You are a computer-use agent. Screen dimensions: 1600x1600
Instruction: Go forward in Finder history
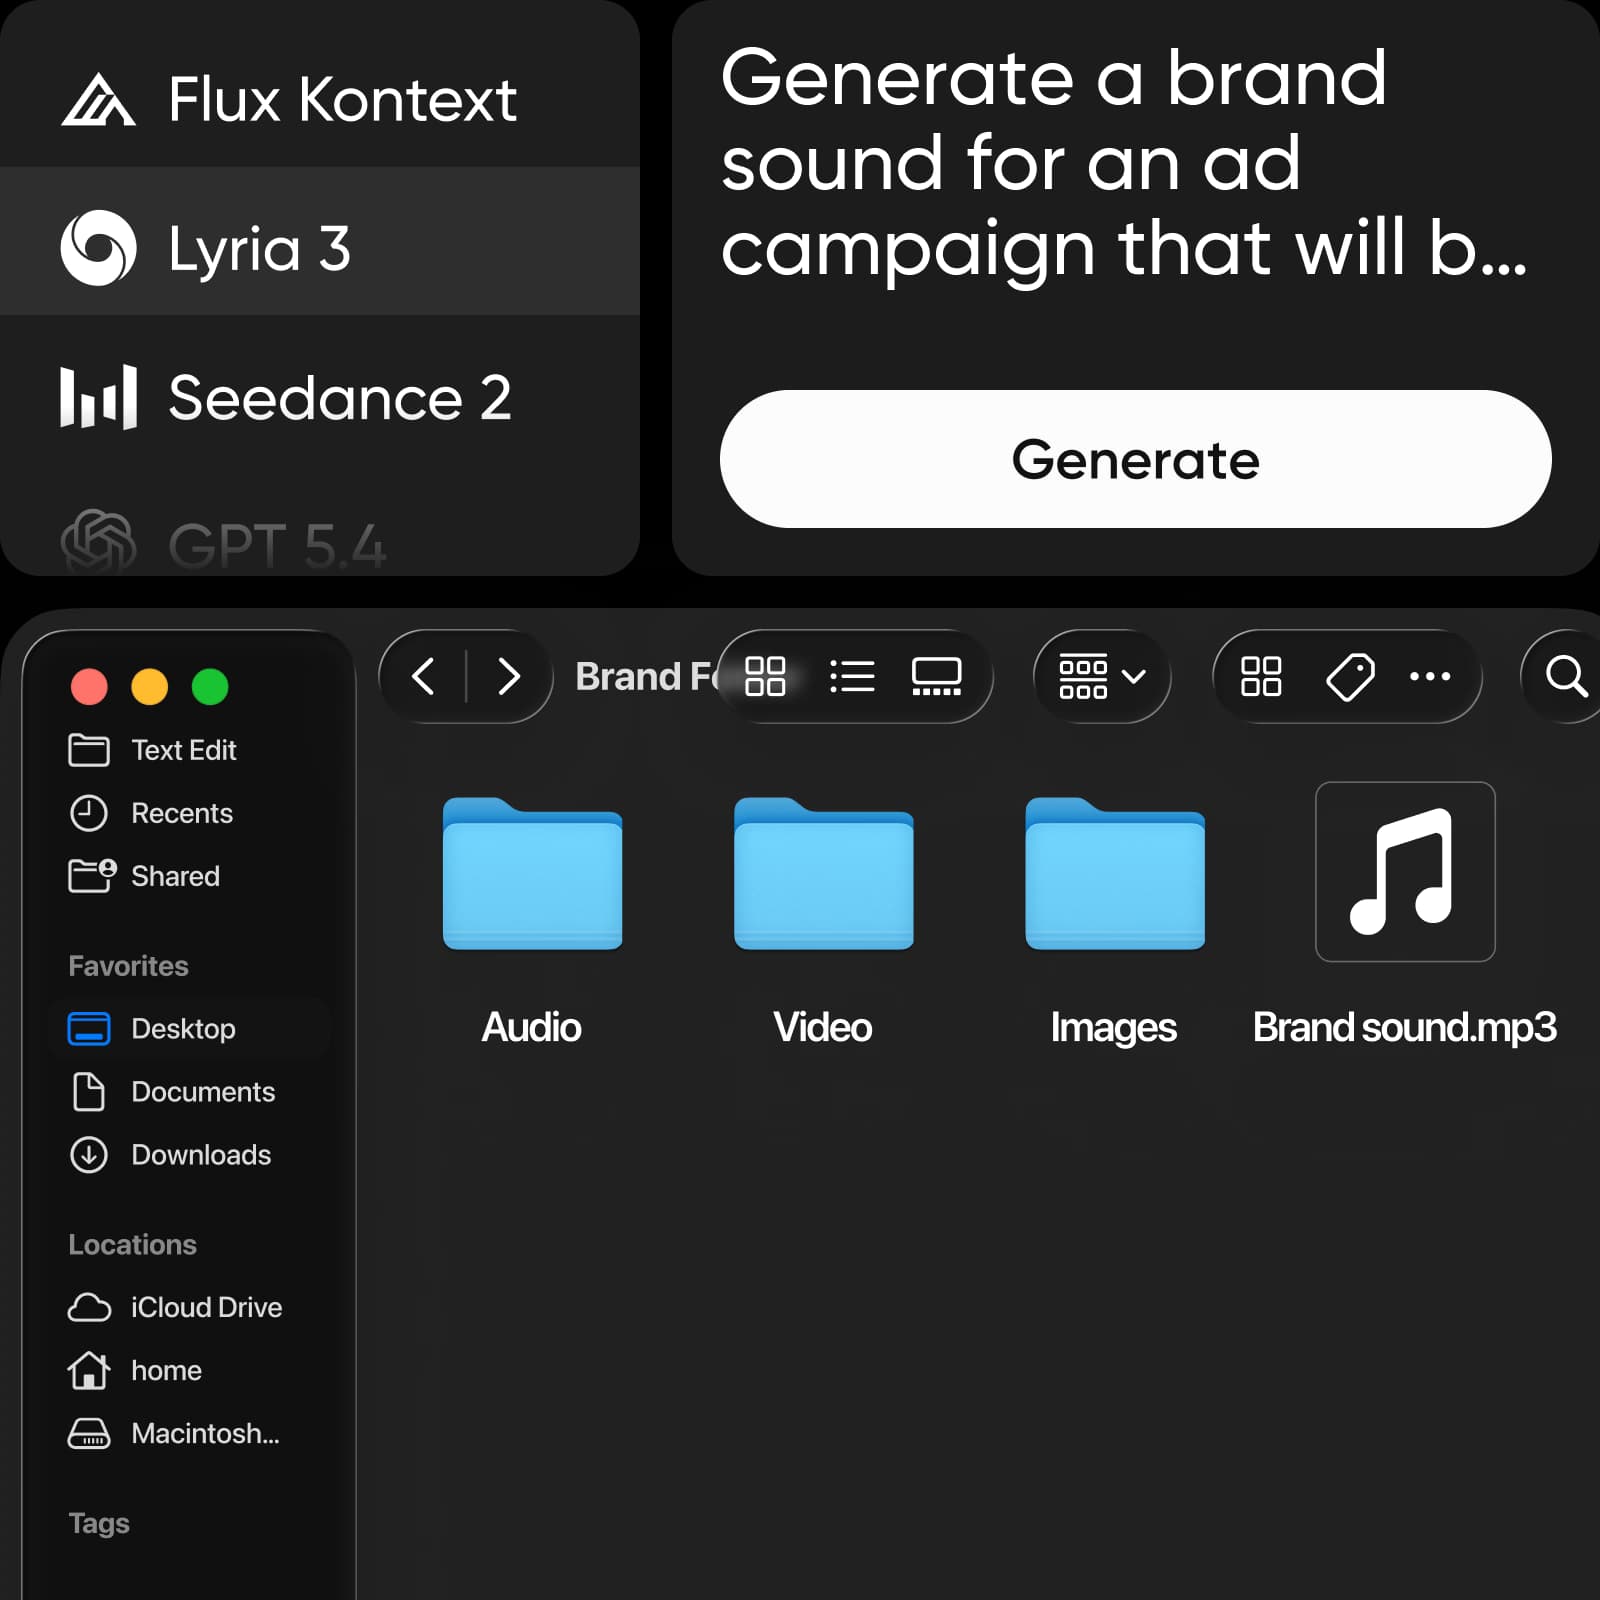(x=509, y=677)
